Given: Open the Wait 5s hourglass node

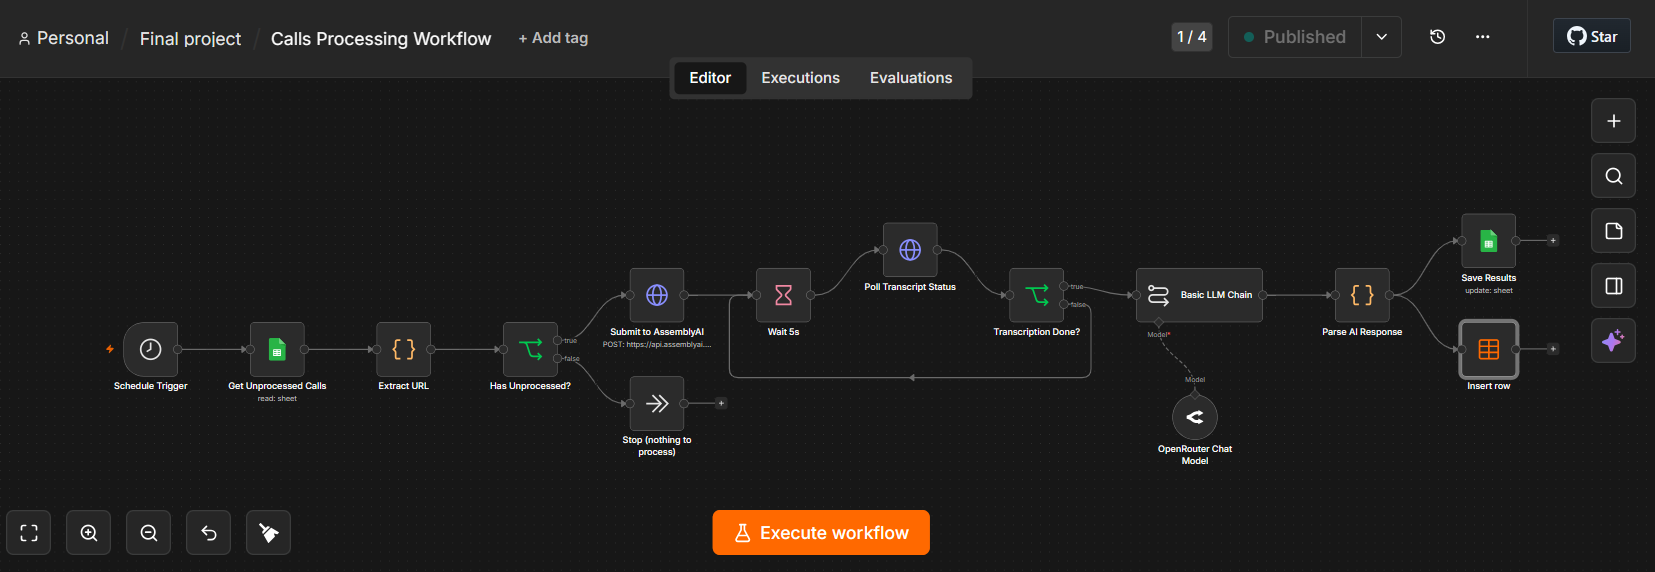Looking at the screenshot, I should click(783, 295).
